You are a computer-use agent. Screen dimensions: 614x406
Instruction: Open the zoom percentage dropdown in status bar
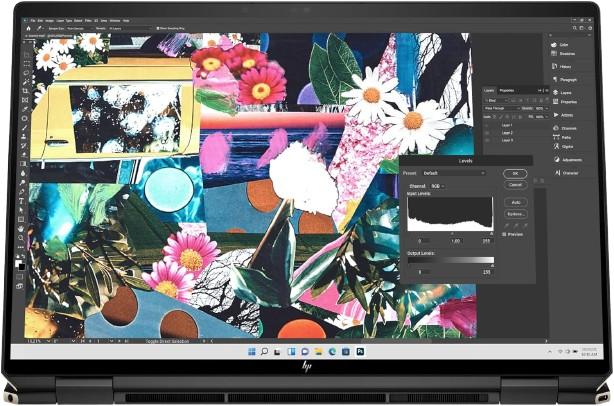(49, 341)
